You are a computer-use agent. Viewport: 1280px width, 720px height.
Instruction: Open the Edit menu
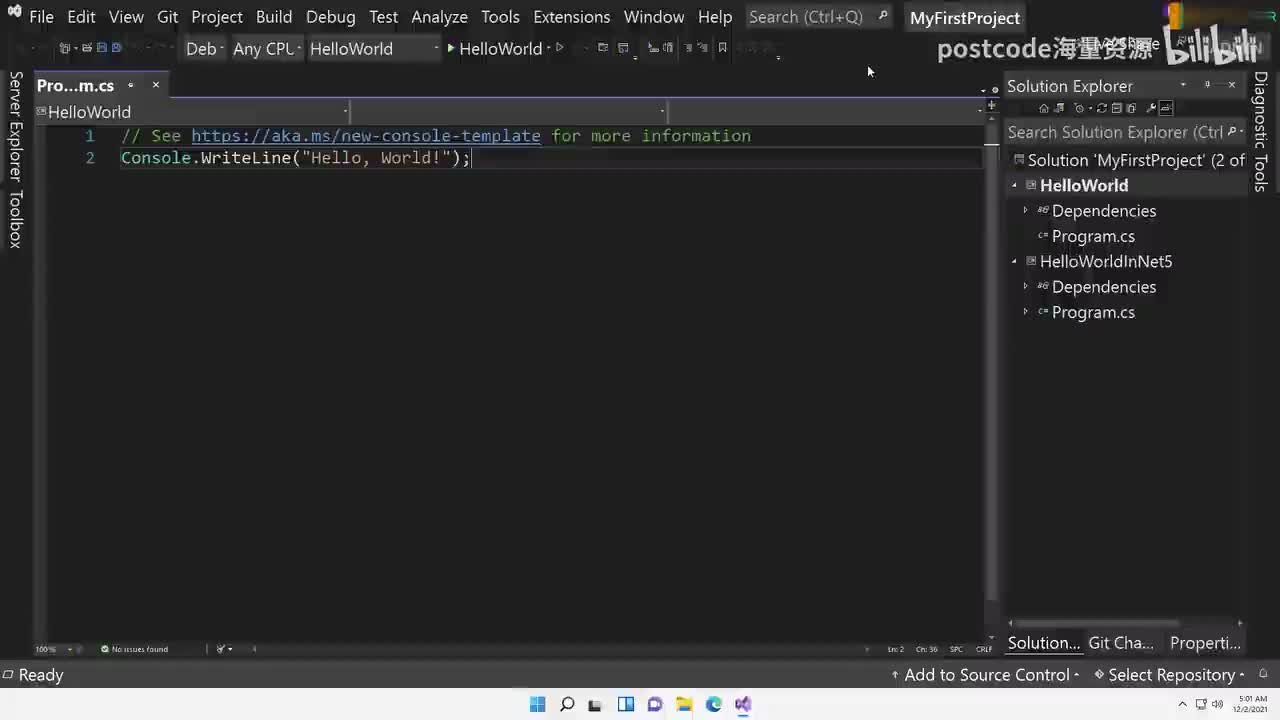coord(81,17)
